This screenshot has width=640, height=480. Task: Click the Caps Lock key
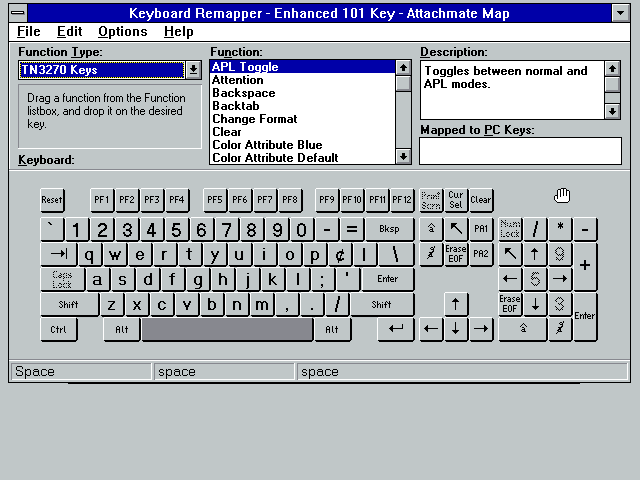[62, 280]
